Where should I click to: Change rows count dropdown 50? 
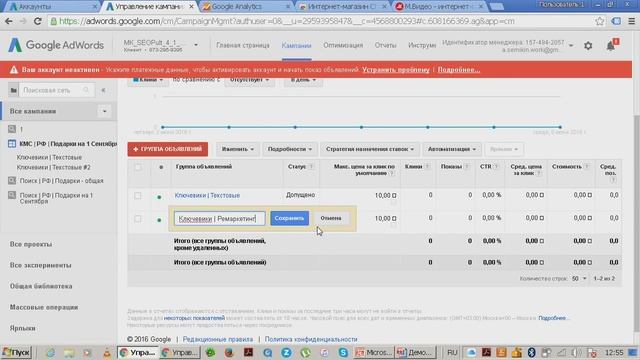[x=578, y=278]
